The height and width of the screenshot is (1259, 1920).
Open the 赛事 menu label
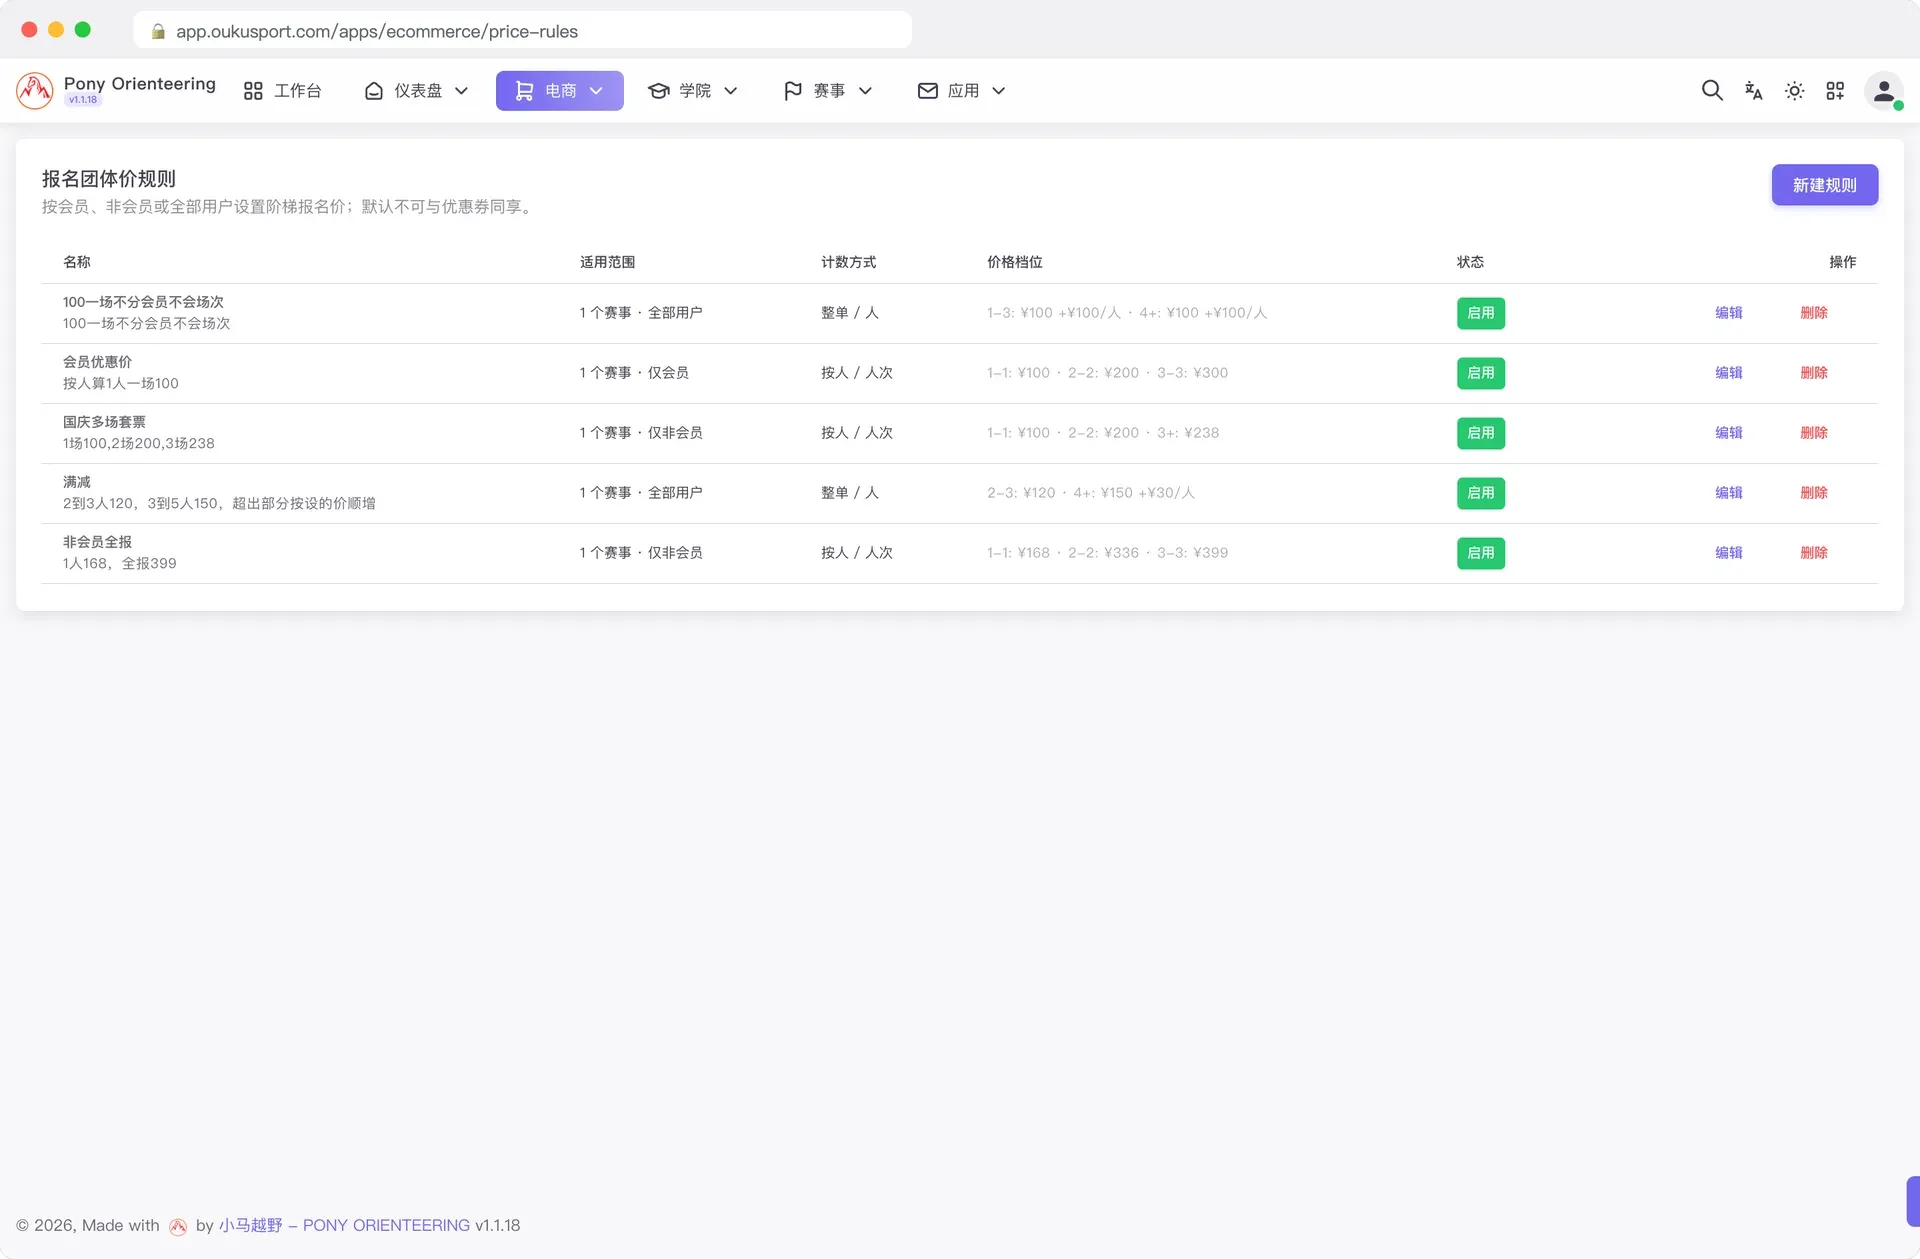(x=829, y=91)
